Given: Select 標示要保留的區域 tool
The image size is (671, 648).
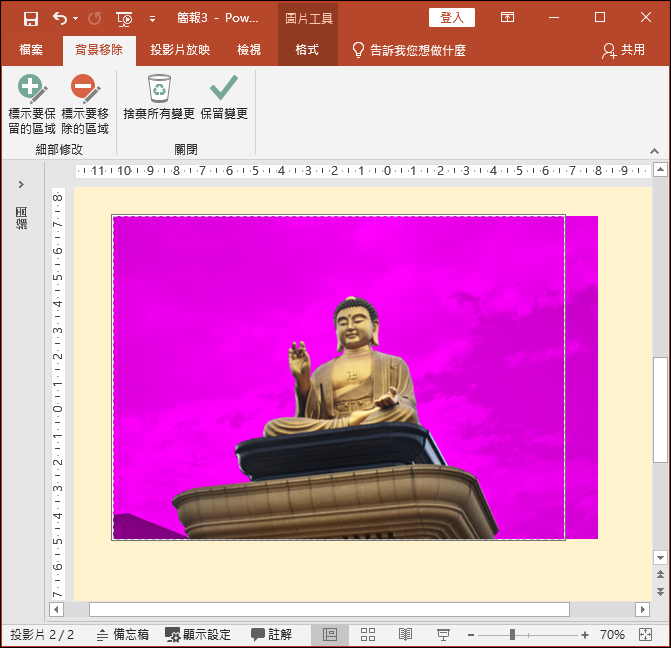Looking at the screenshot, I should (x=32, y=104).
